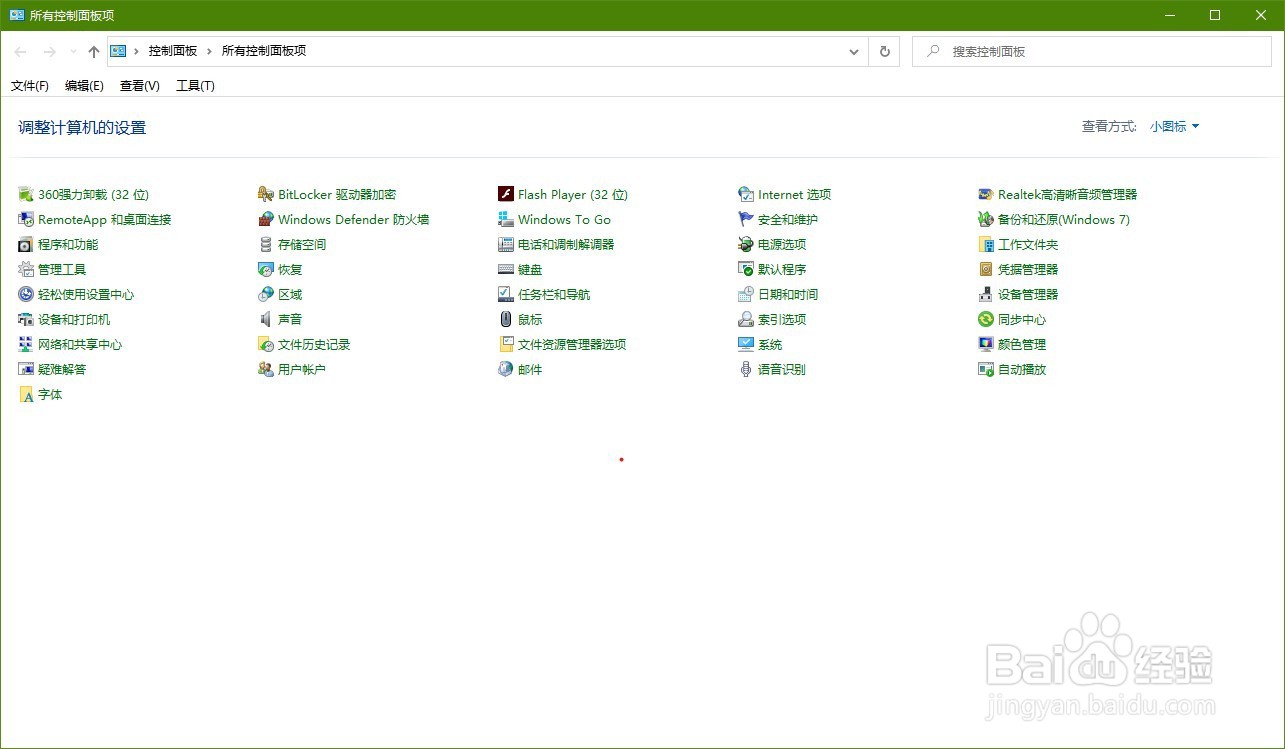Click the 程序和功能 icon
The image size is (1285, 749).
(26, 244)
